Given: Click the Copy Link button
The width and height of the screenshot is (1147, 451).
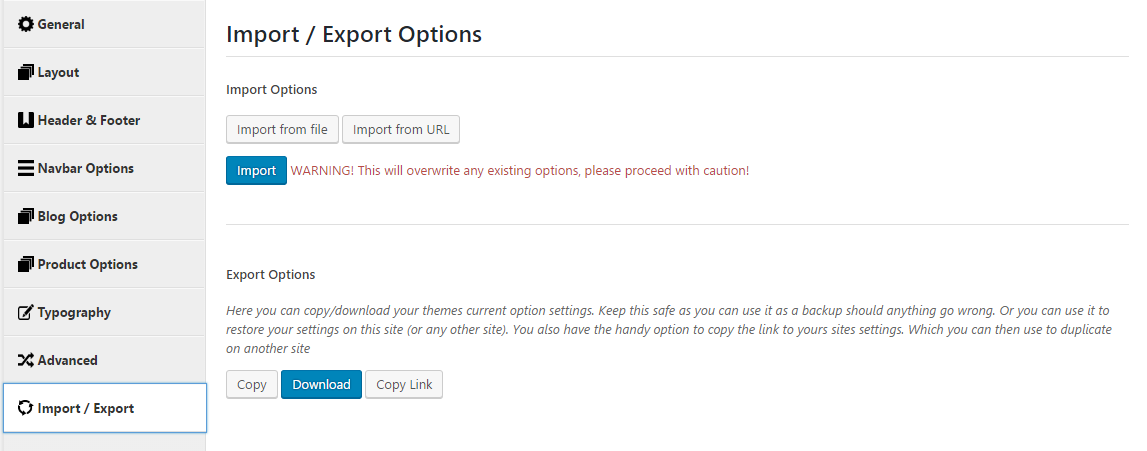Looking at the screenshot, I should 405,384.
